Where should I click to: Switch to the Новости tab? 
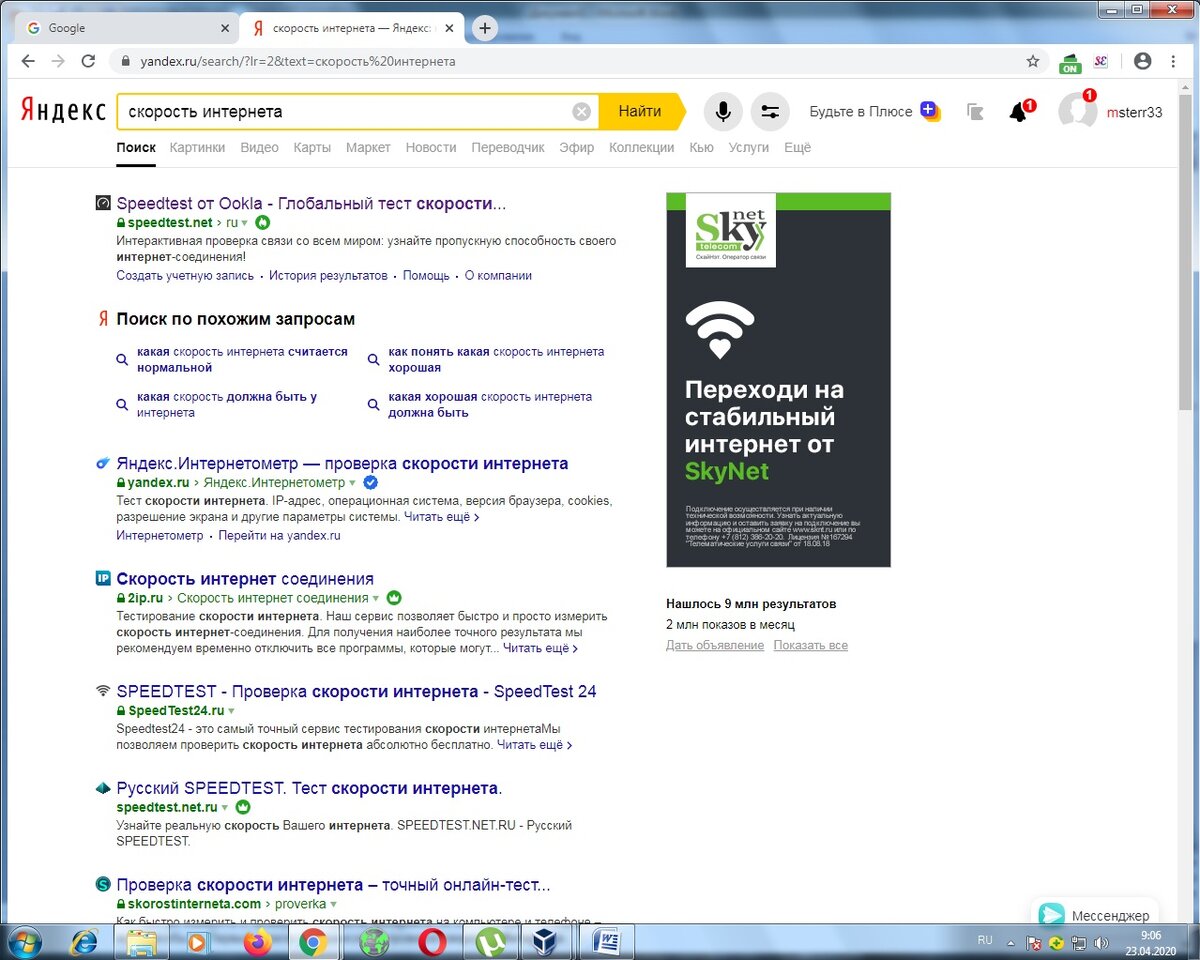pos(431,147)
